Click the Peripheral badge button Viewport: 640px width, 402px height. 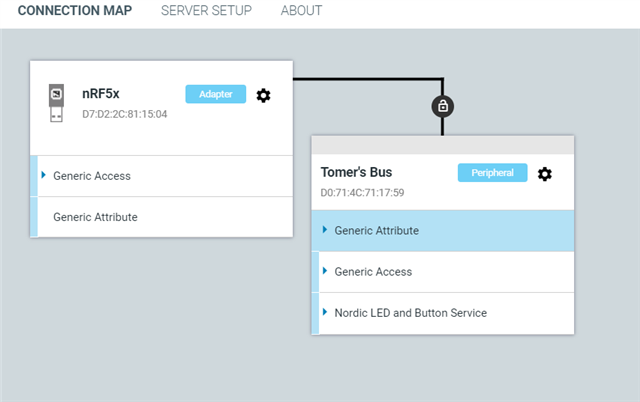coord(492,173)
